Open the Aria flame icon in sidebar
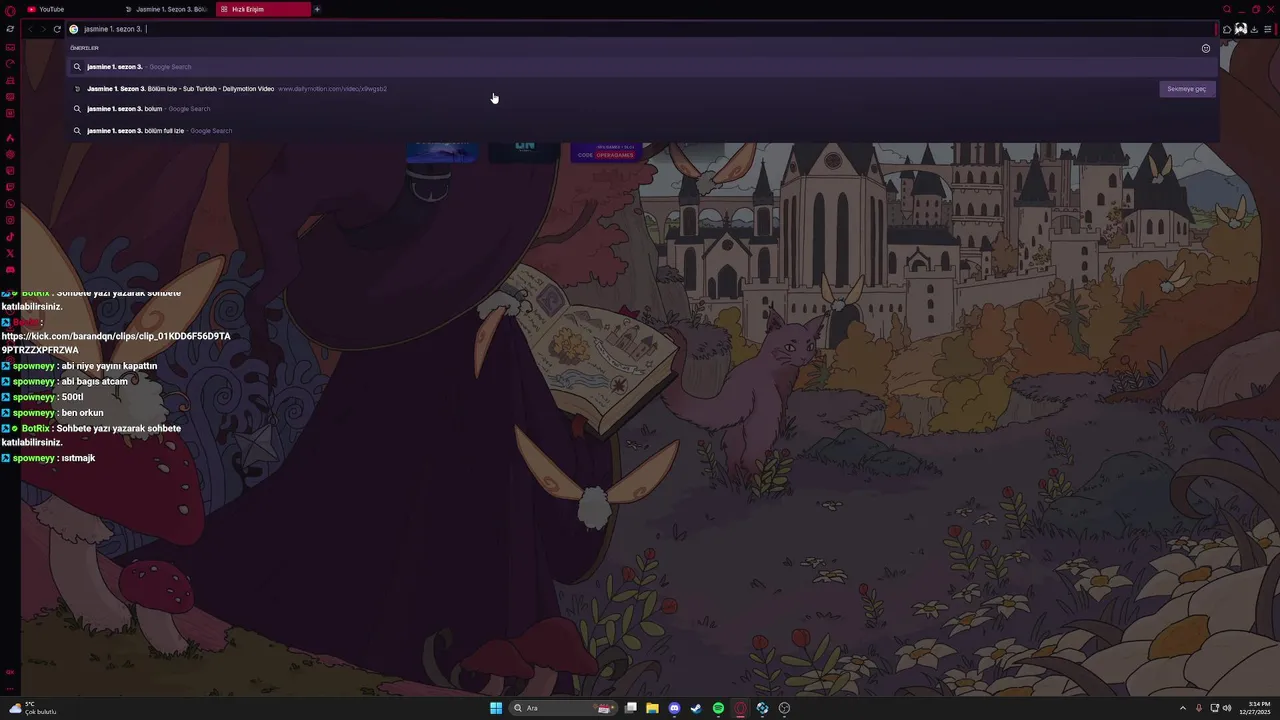Viewport: 1280px width, 720px height. coord(10,138)
